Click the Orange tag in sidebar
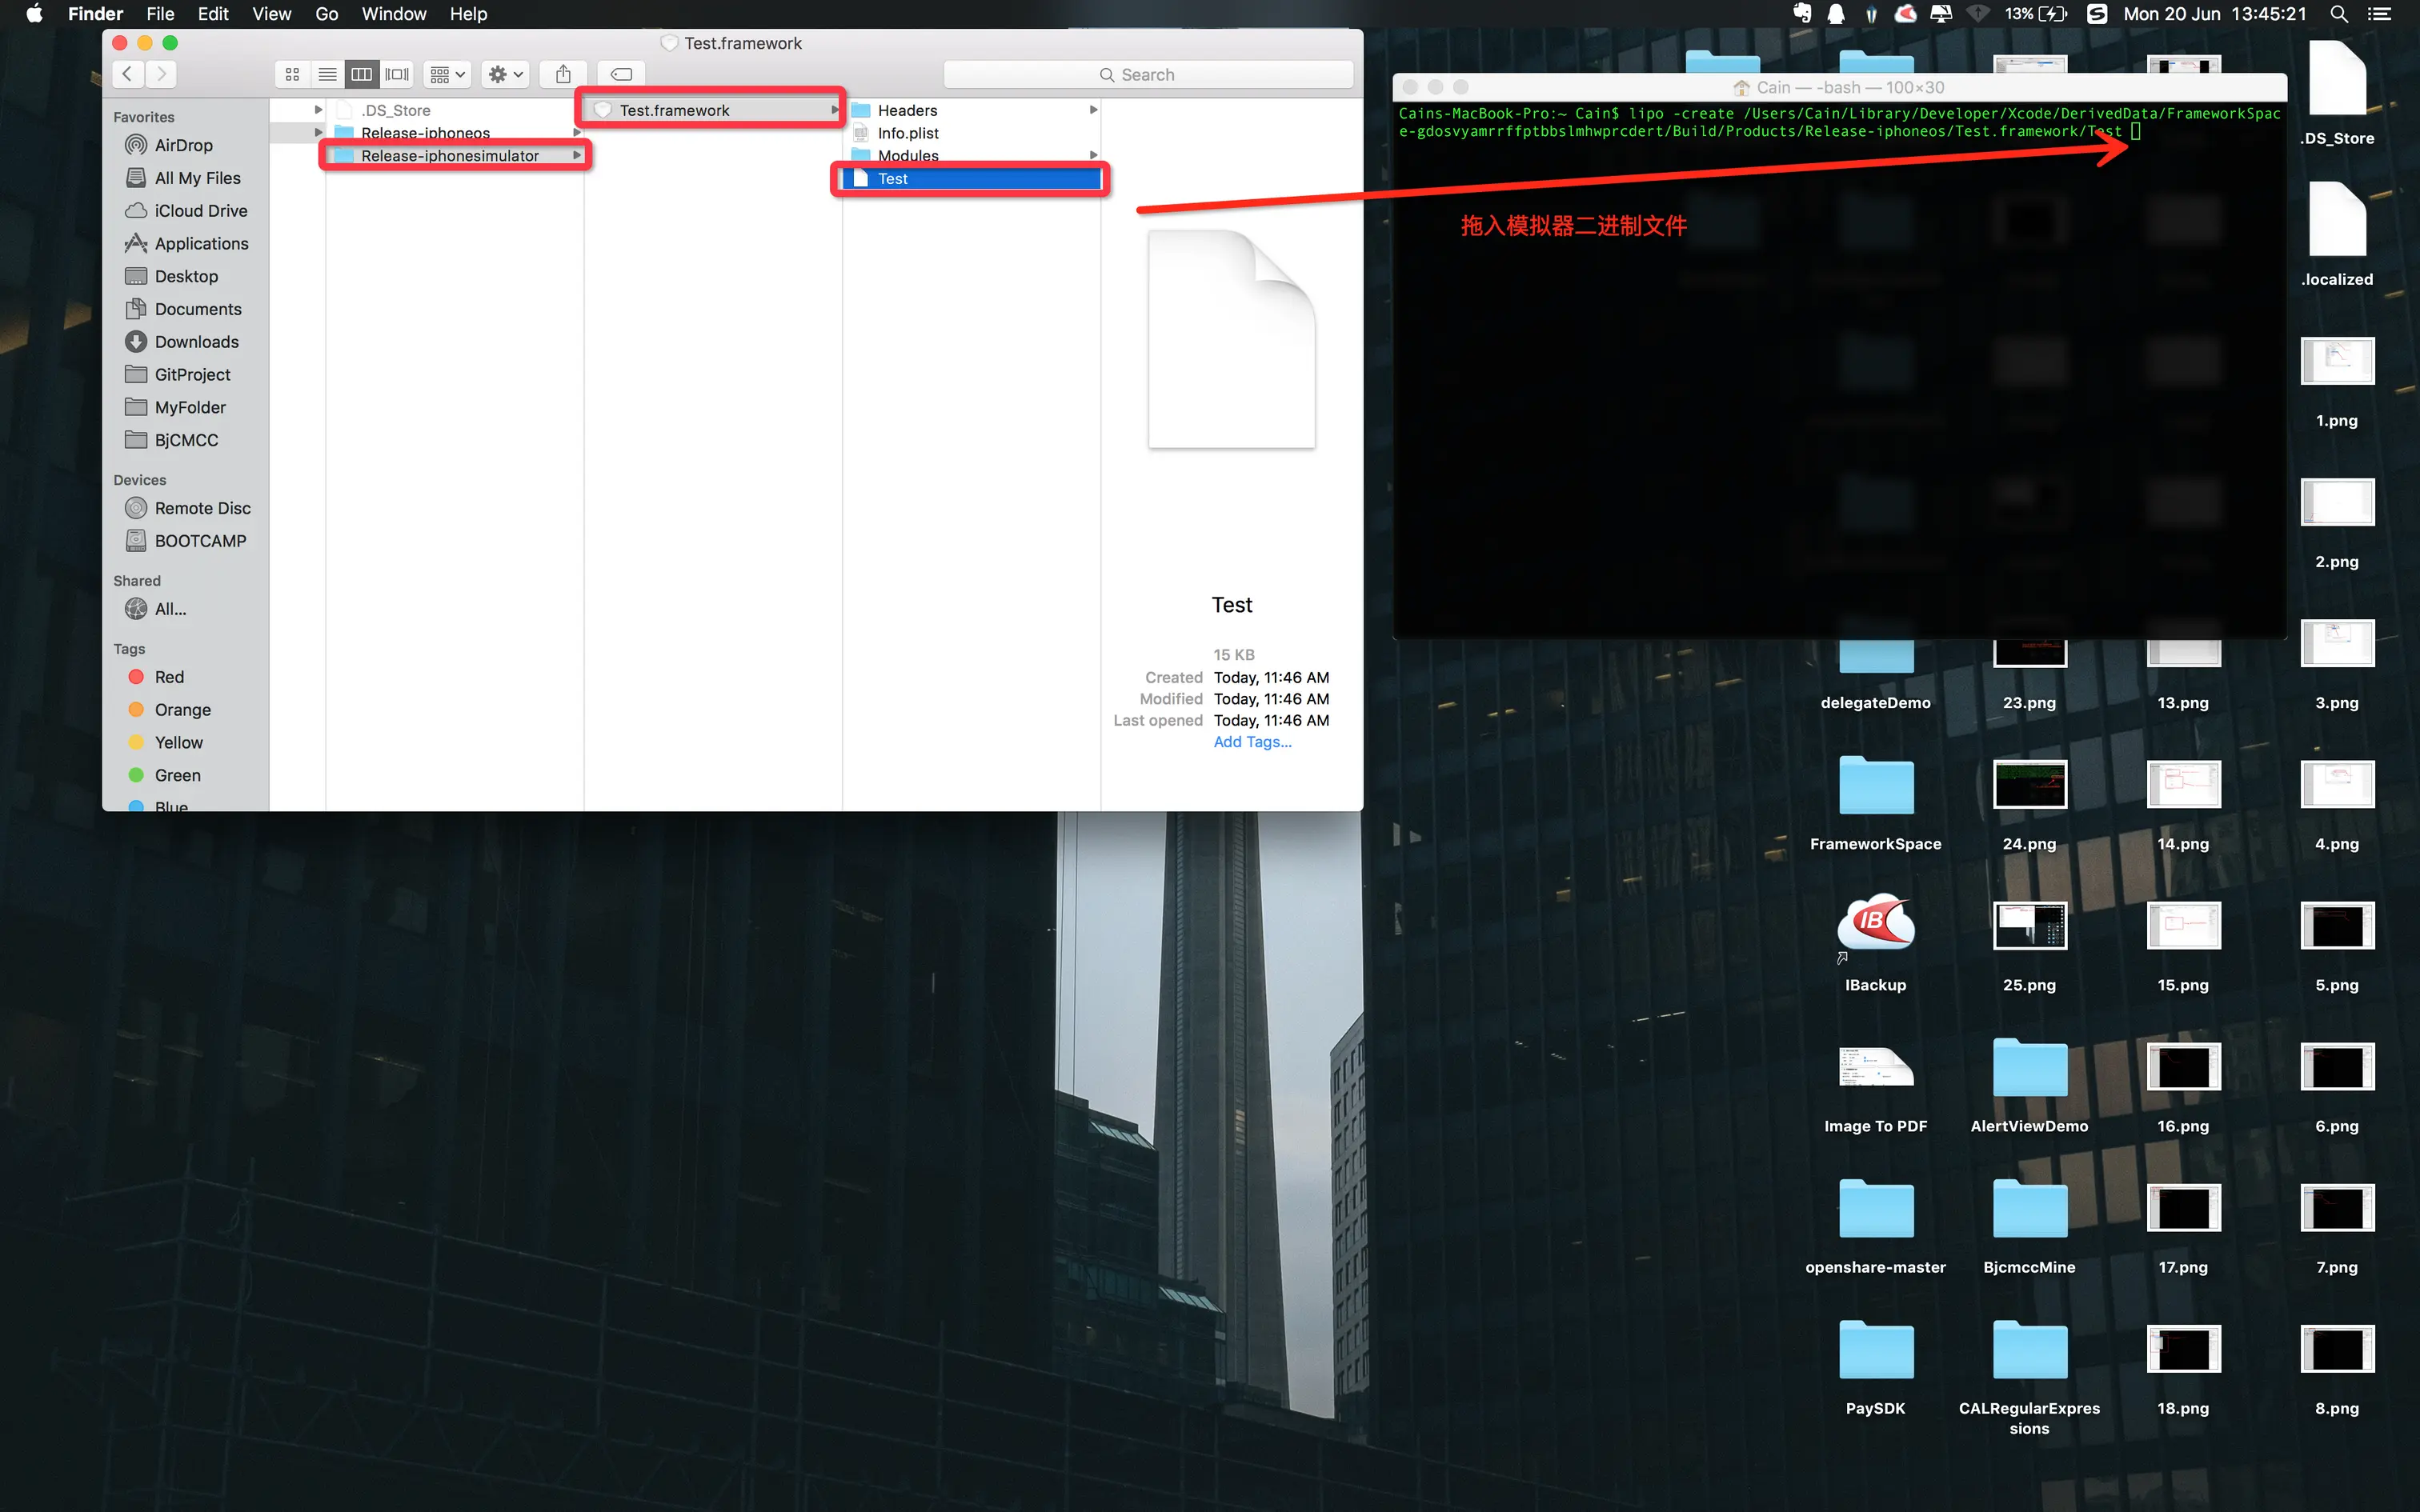This screenshot has width=2420, height=1512. (182, 710)
